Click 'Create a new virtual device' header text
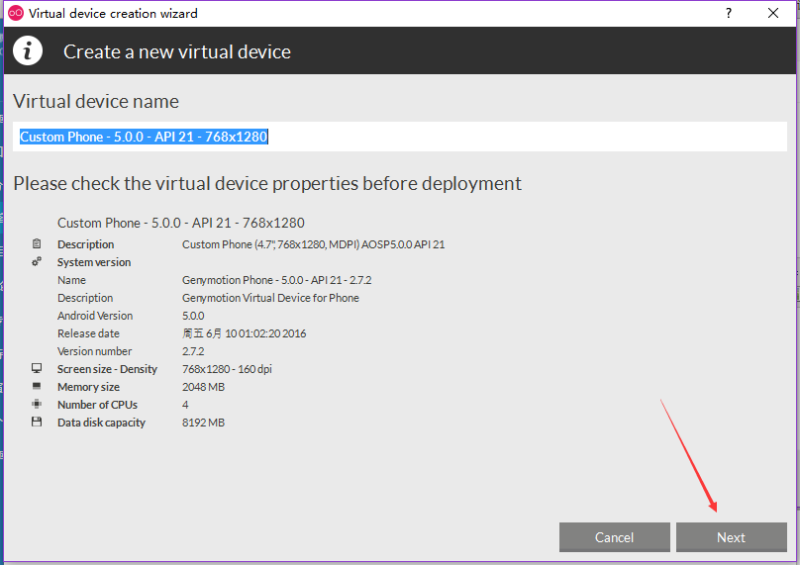Screen dimensions: 800x565 click(177, 52)
